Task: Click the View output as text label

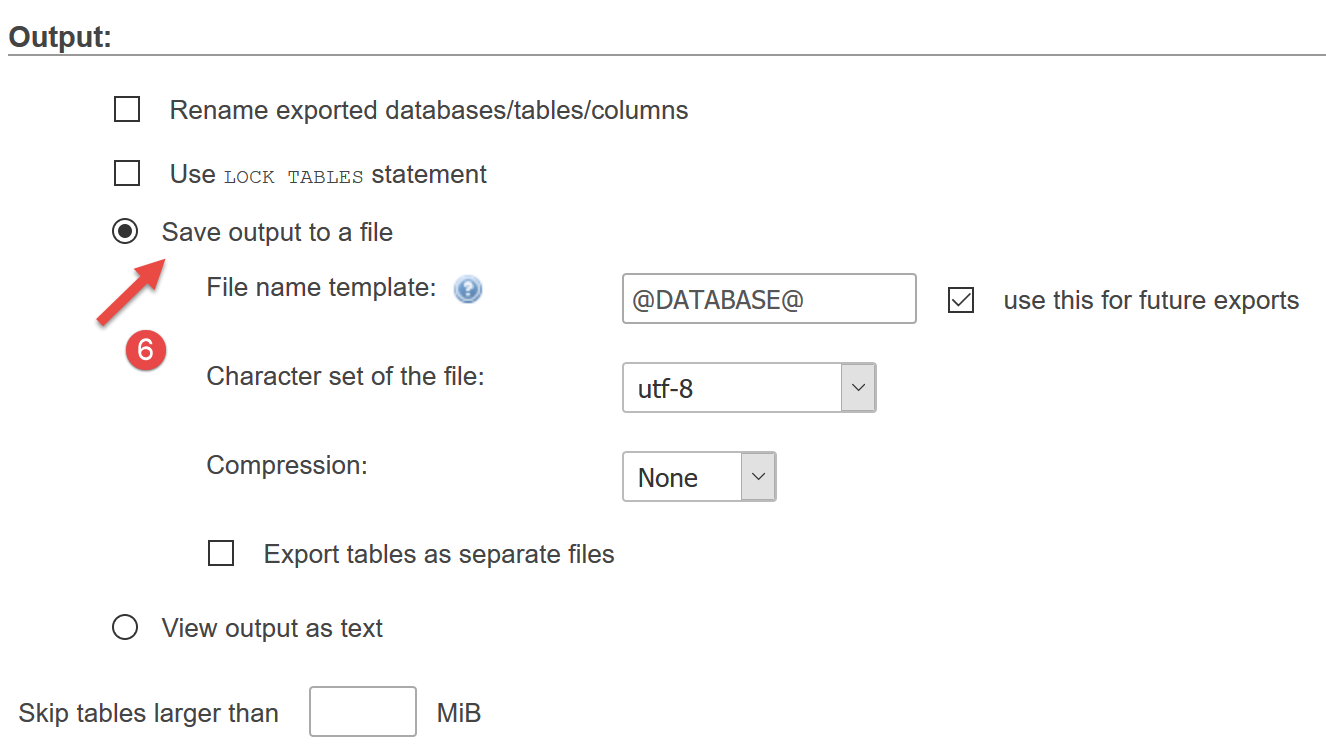Action: pos(272,628)
